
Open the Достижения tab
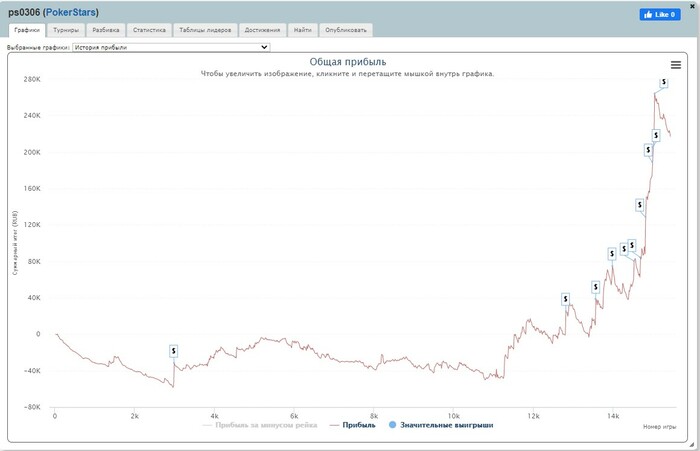pyautogui.click(x=262, y=30)
